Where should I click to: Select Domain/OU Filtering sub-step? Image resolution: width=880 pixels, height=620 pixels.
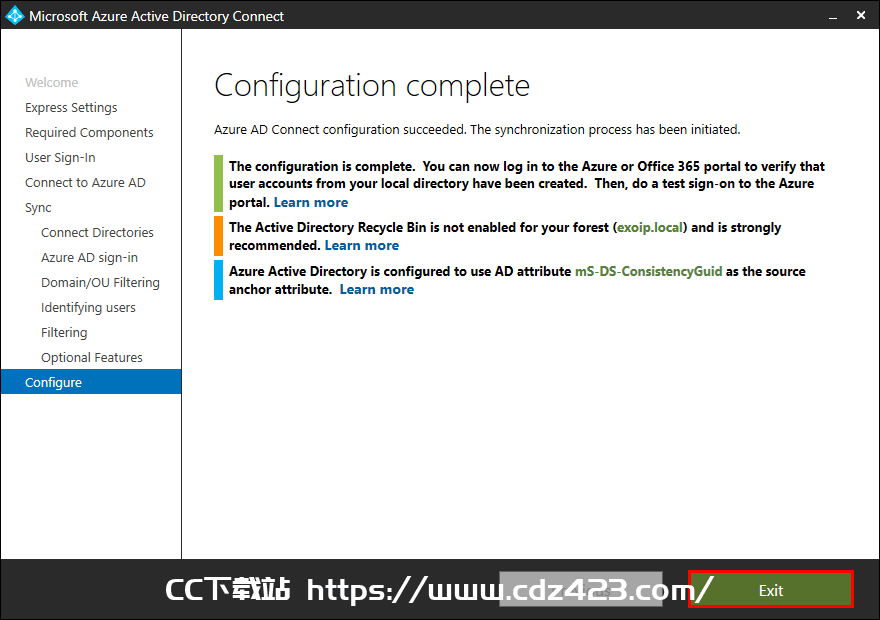coord(100,283)
